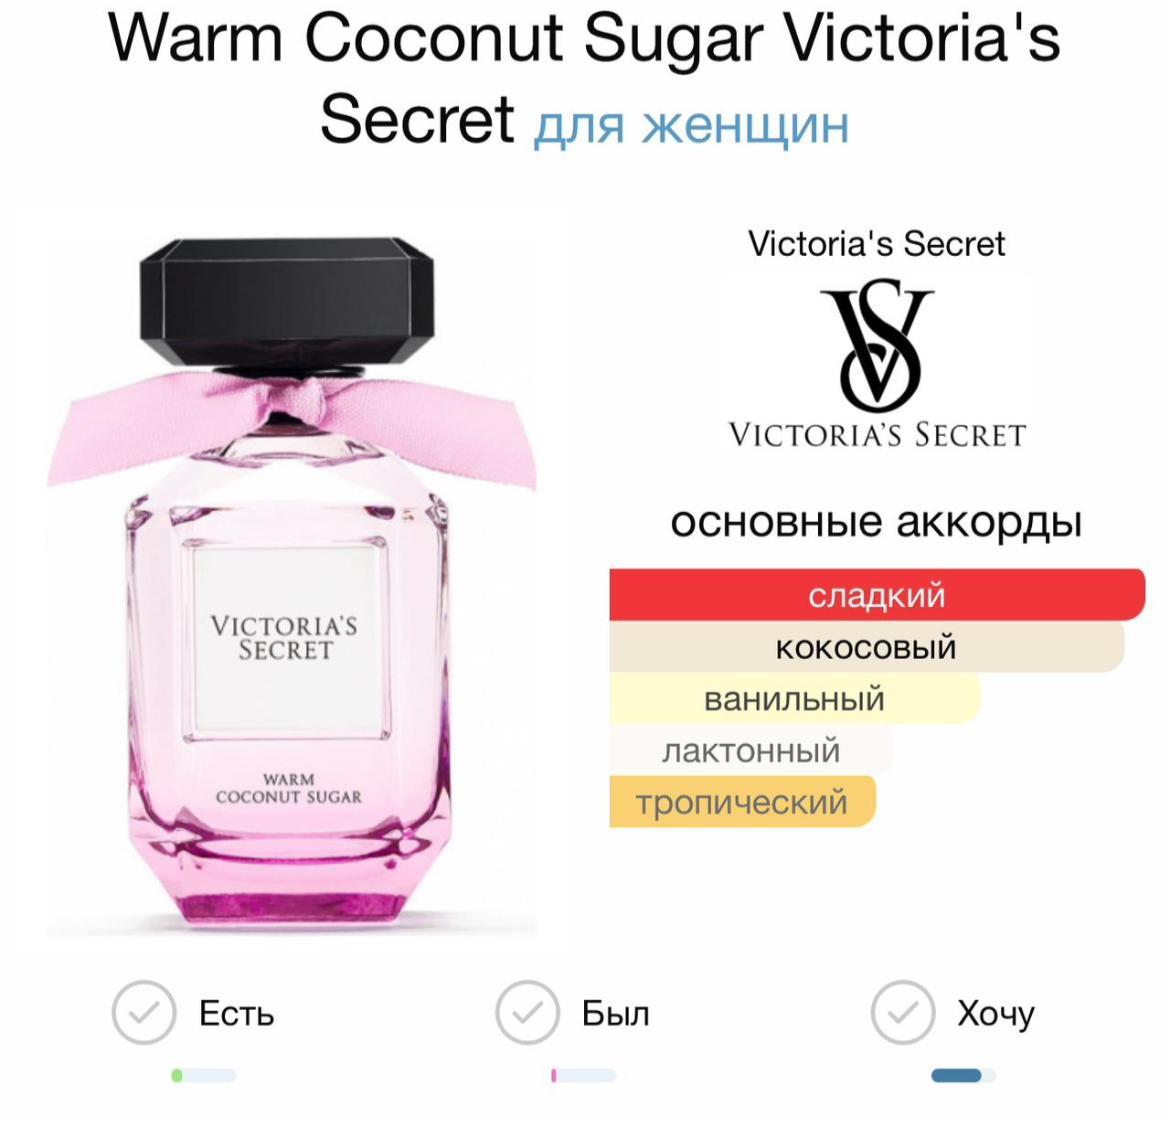Screen dimensions: 1170x1122
Task: Click the "Был" label text
Action: click(616, 1014)
